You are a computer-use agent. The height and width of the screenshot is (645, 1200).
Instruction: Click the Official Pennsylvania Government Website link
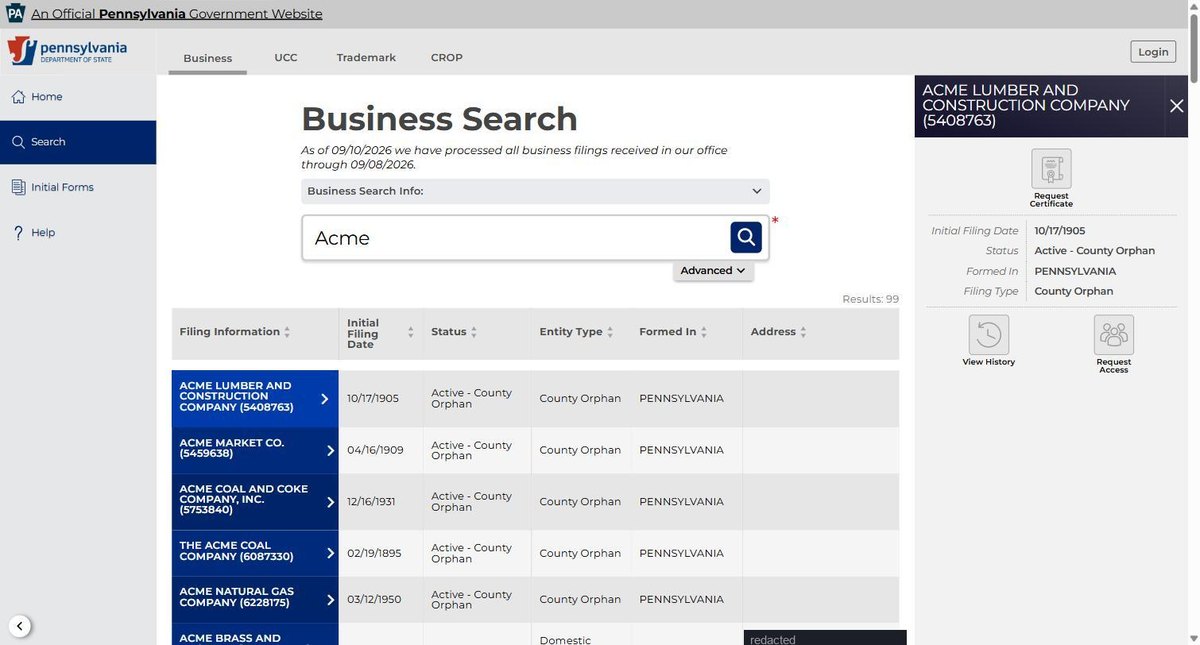(x=177, y=14)
